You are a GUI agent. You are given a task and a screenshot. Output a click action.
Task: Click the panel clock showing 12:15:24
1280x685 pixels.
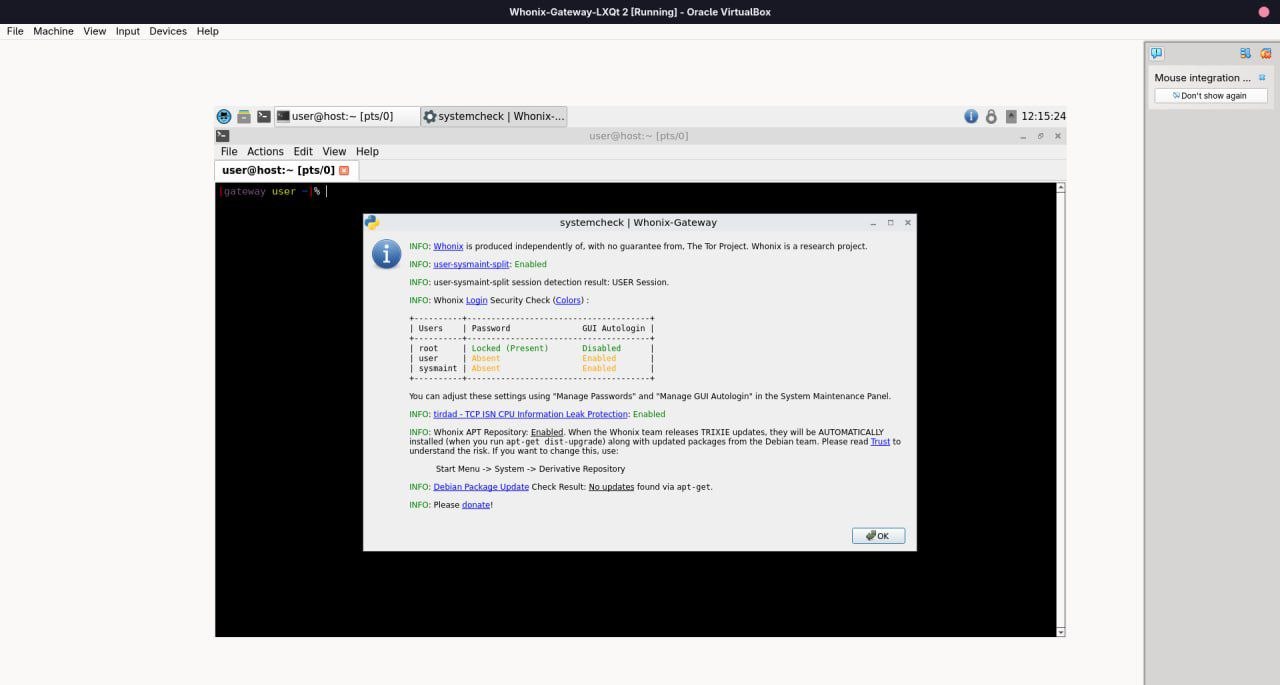pos(1043,116)
